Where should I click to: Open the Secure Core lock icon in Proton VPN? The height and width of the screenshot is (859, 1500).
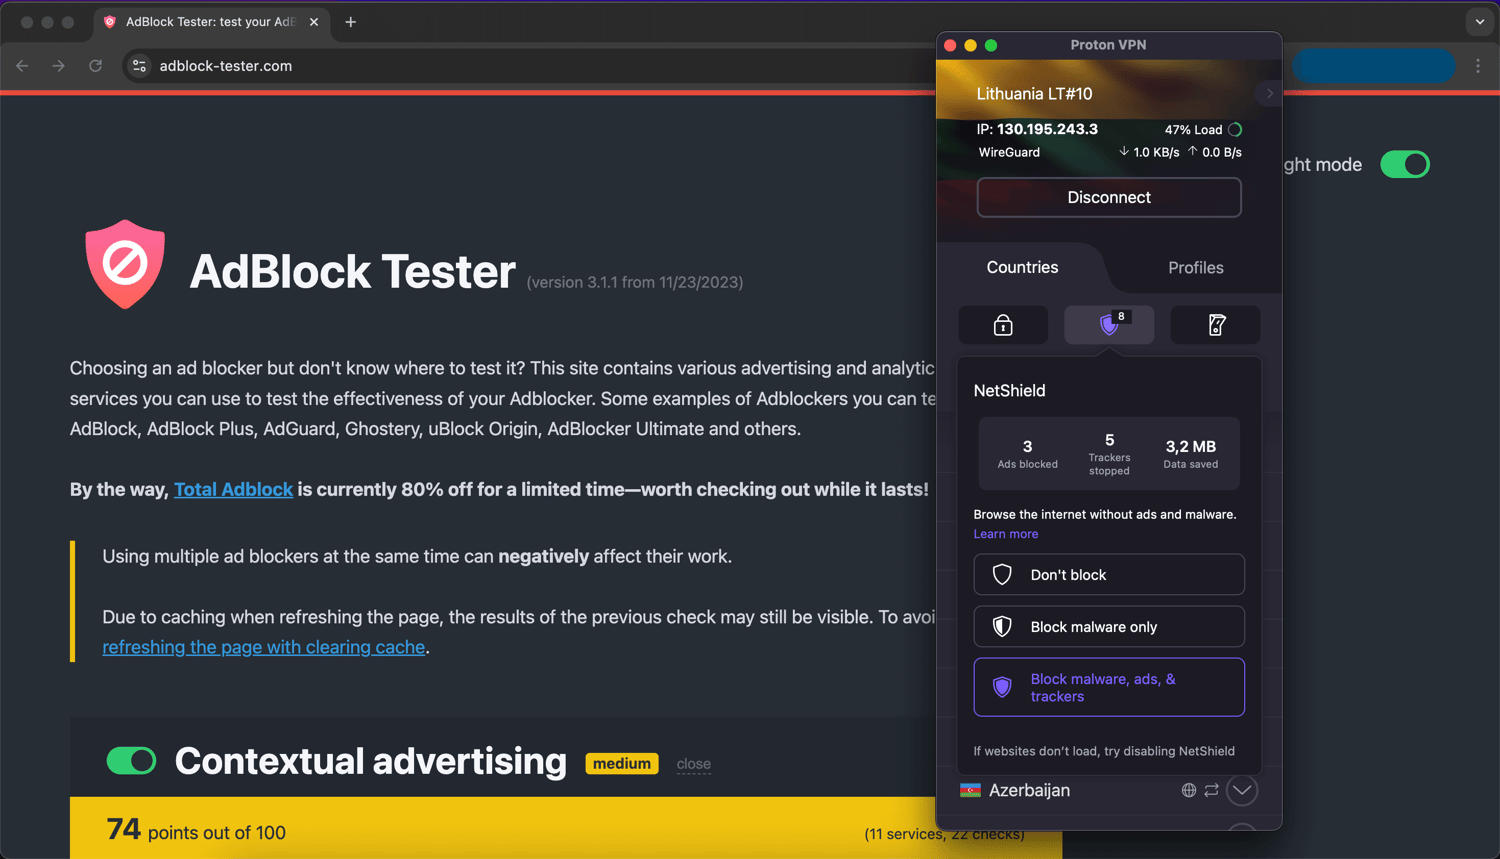(1003, 325)
